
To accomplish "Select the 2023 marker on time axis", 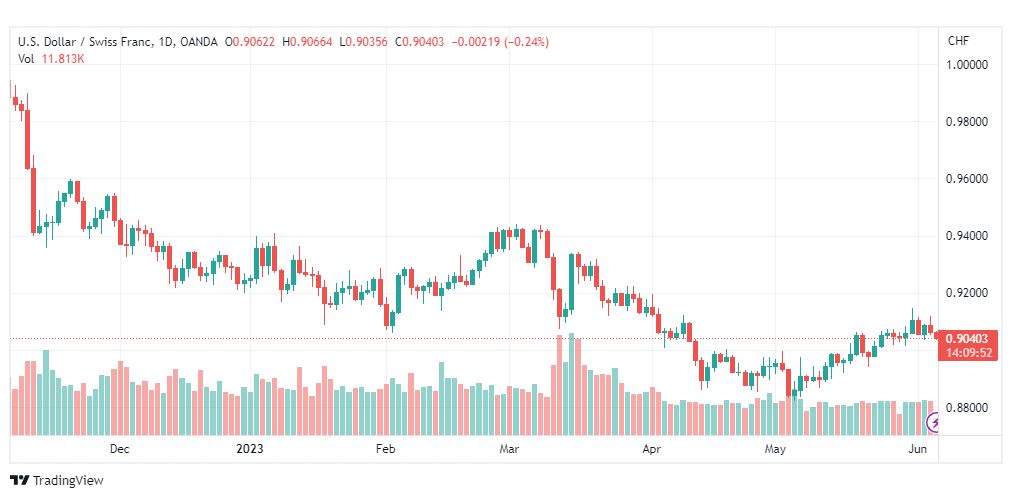I will [x=250, y=448].
